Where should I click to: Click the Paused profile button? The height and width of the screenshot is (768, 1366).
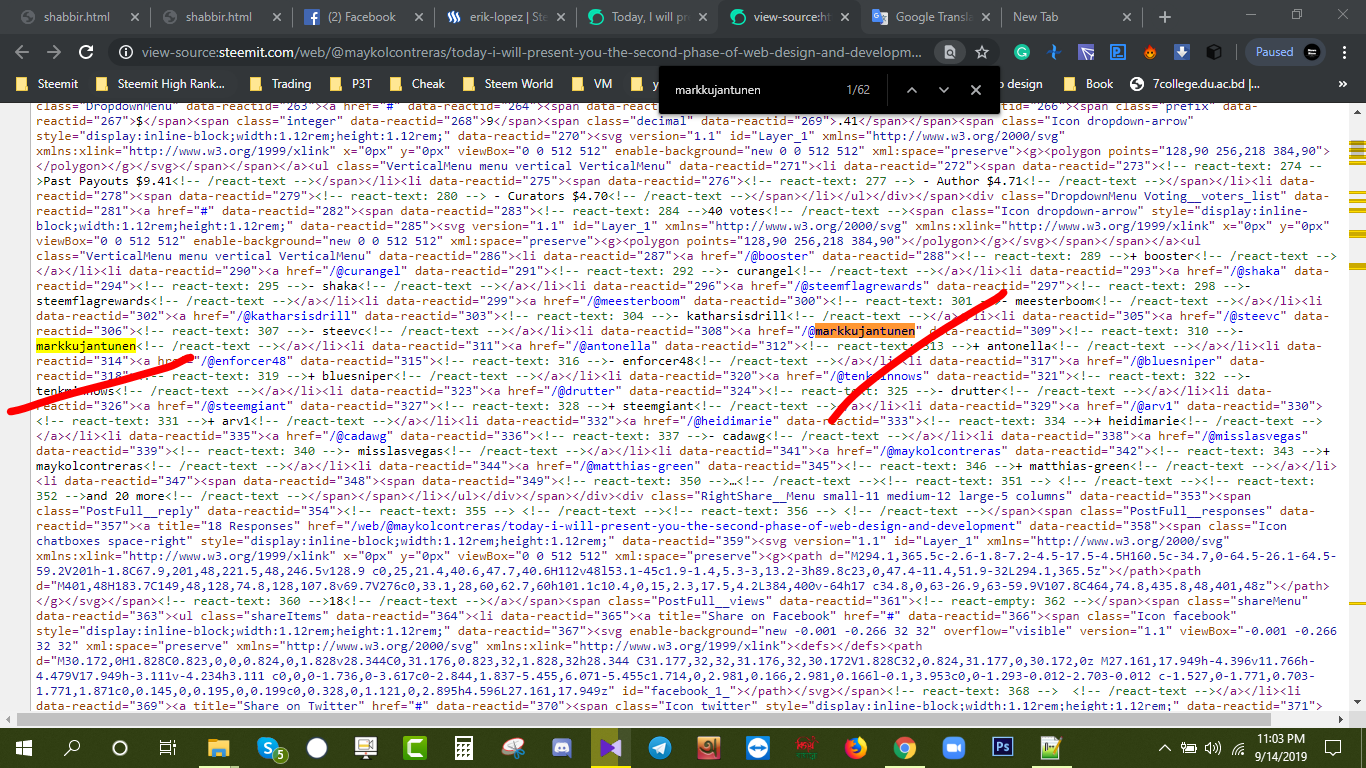1285,52
